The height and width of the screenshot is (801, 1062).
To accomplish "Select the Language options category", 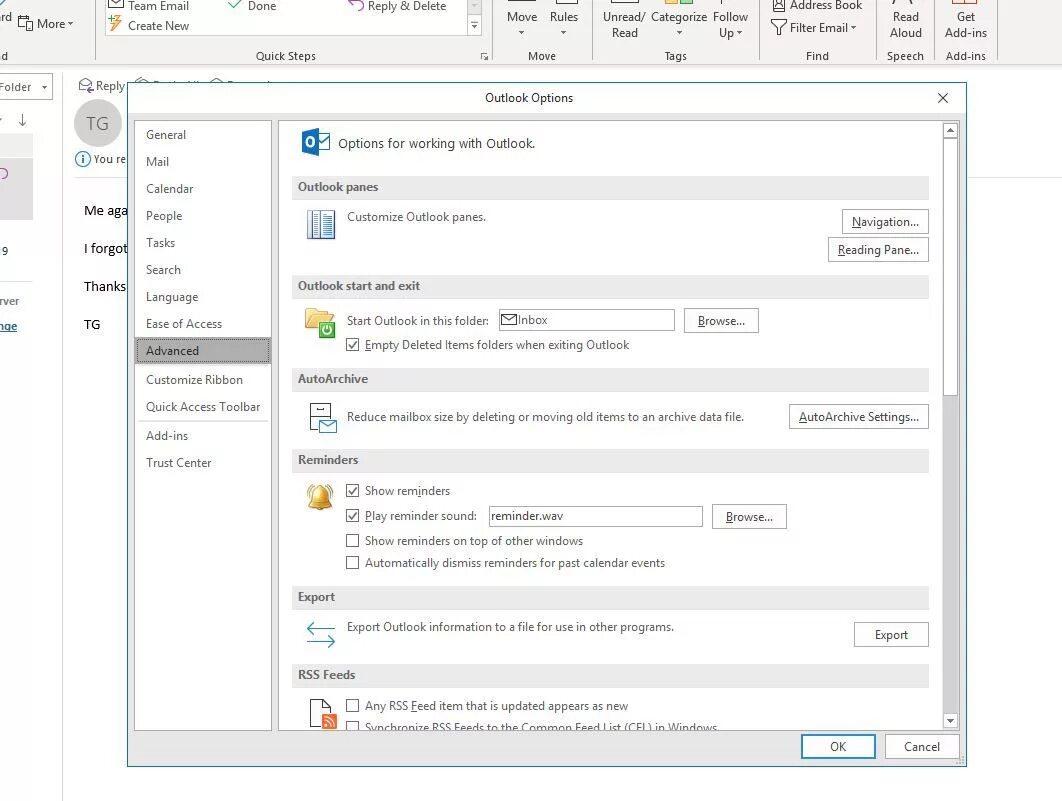I will coord(203,297).
